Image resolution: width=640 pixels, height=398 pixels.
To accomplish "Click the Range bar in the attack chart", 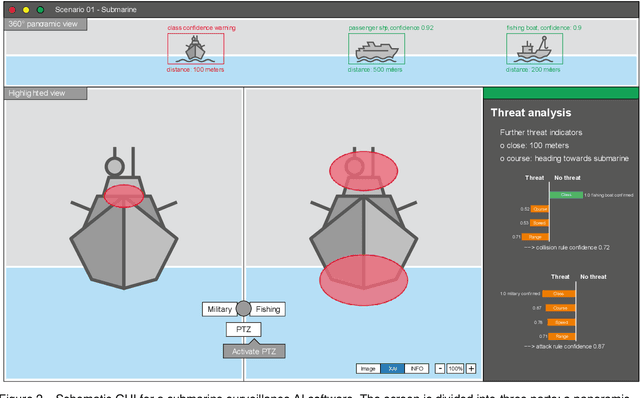I will (562, 336).
